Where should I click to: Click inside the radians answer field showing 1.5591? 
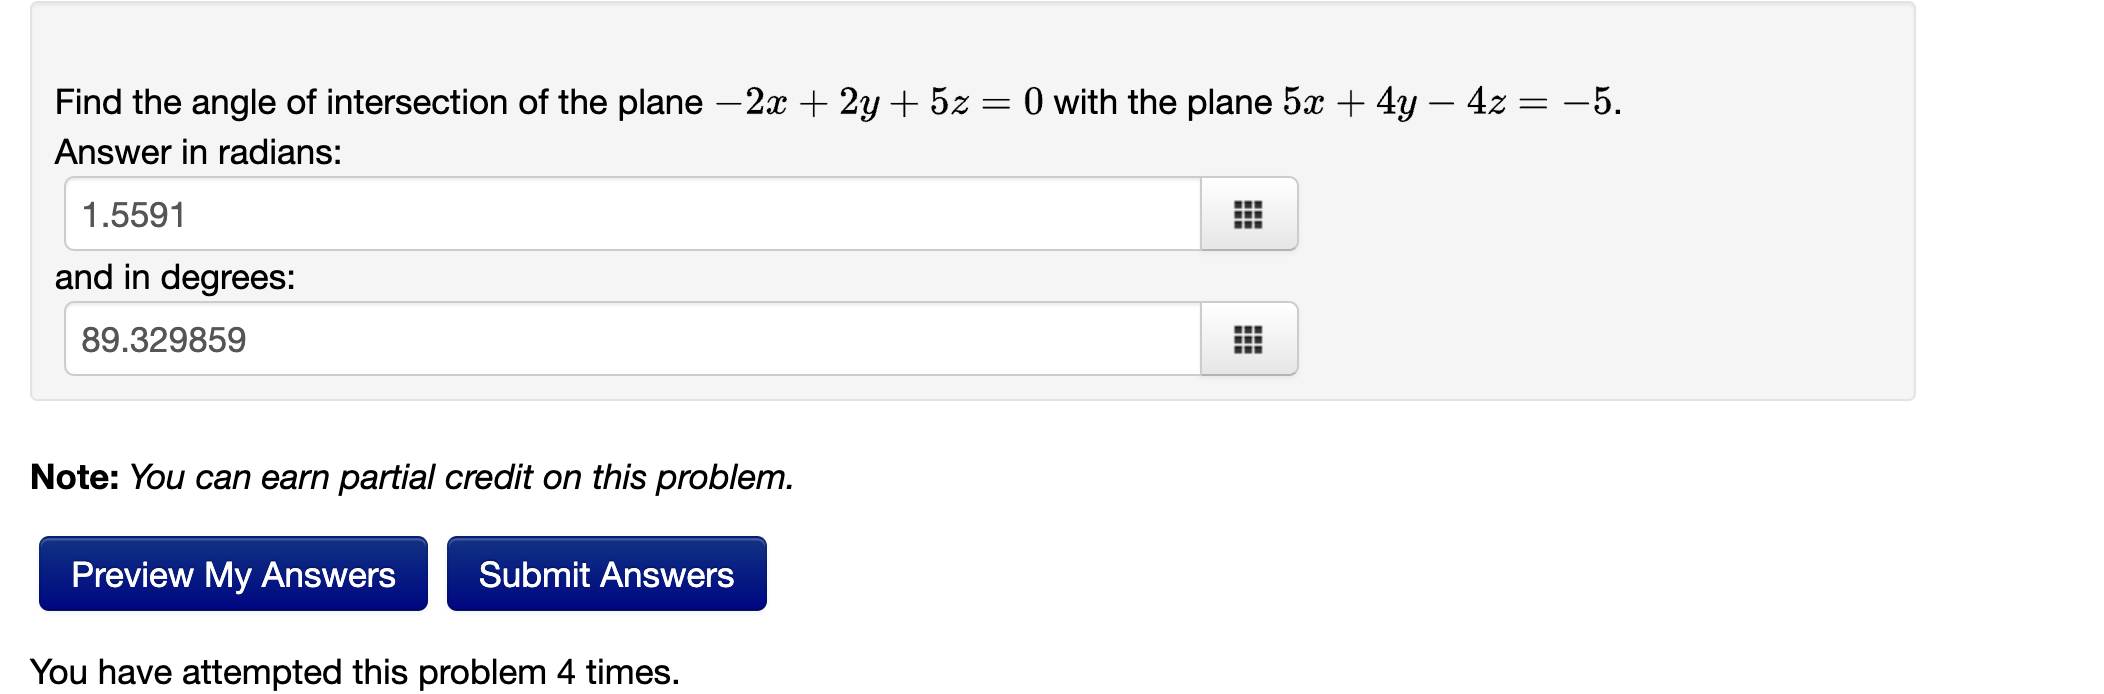pyautogui.click(x=600, y=214)
